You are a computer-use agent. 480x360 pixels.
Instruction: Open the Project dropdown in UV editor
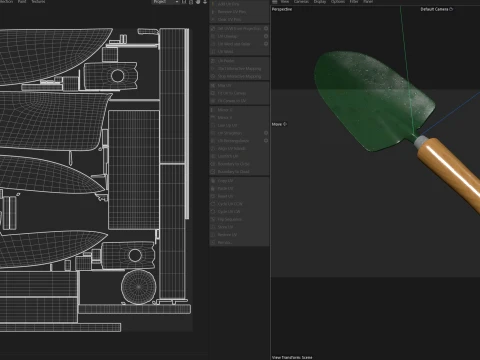click(x=166, y=2)
